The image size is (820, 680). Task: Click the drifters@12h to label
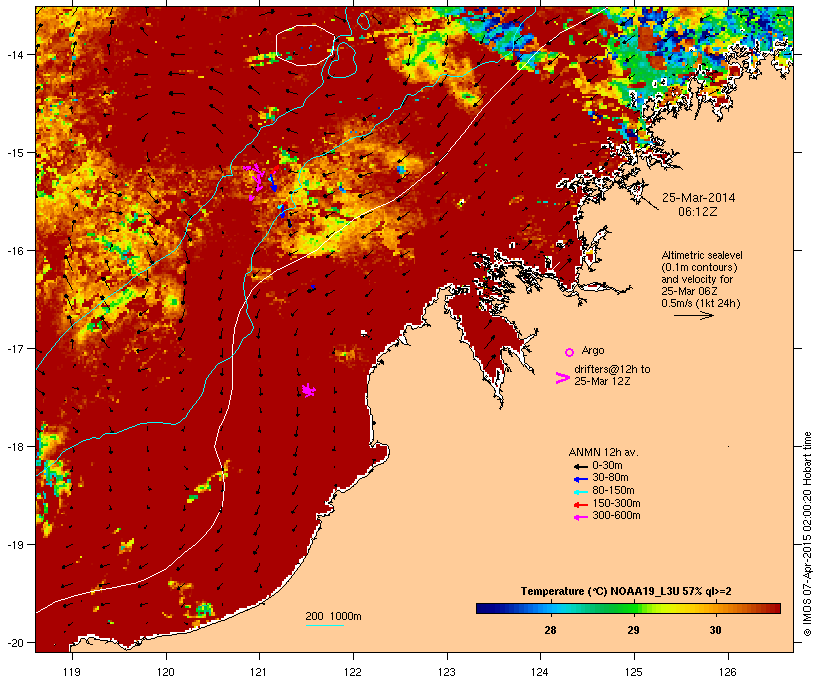click(x=612, y=369)
